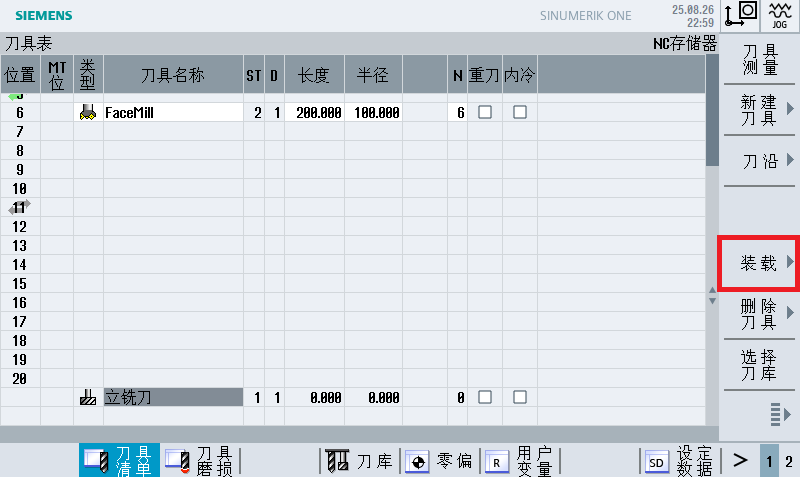The width and height of the screenshot is (800, 477).
Task: Click the tool table vertical scrollbar thumb
Action: point(712,110)
